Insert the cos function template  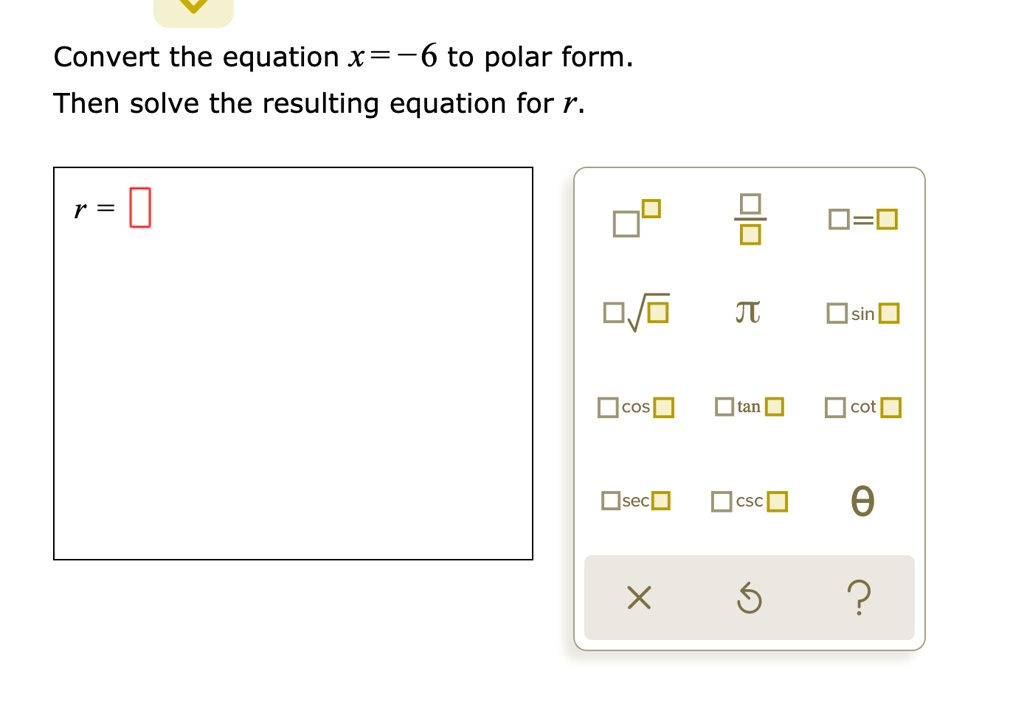point(634,406)
